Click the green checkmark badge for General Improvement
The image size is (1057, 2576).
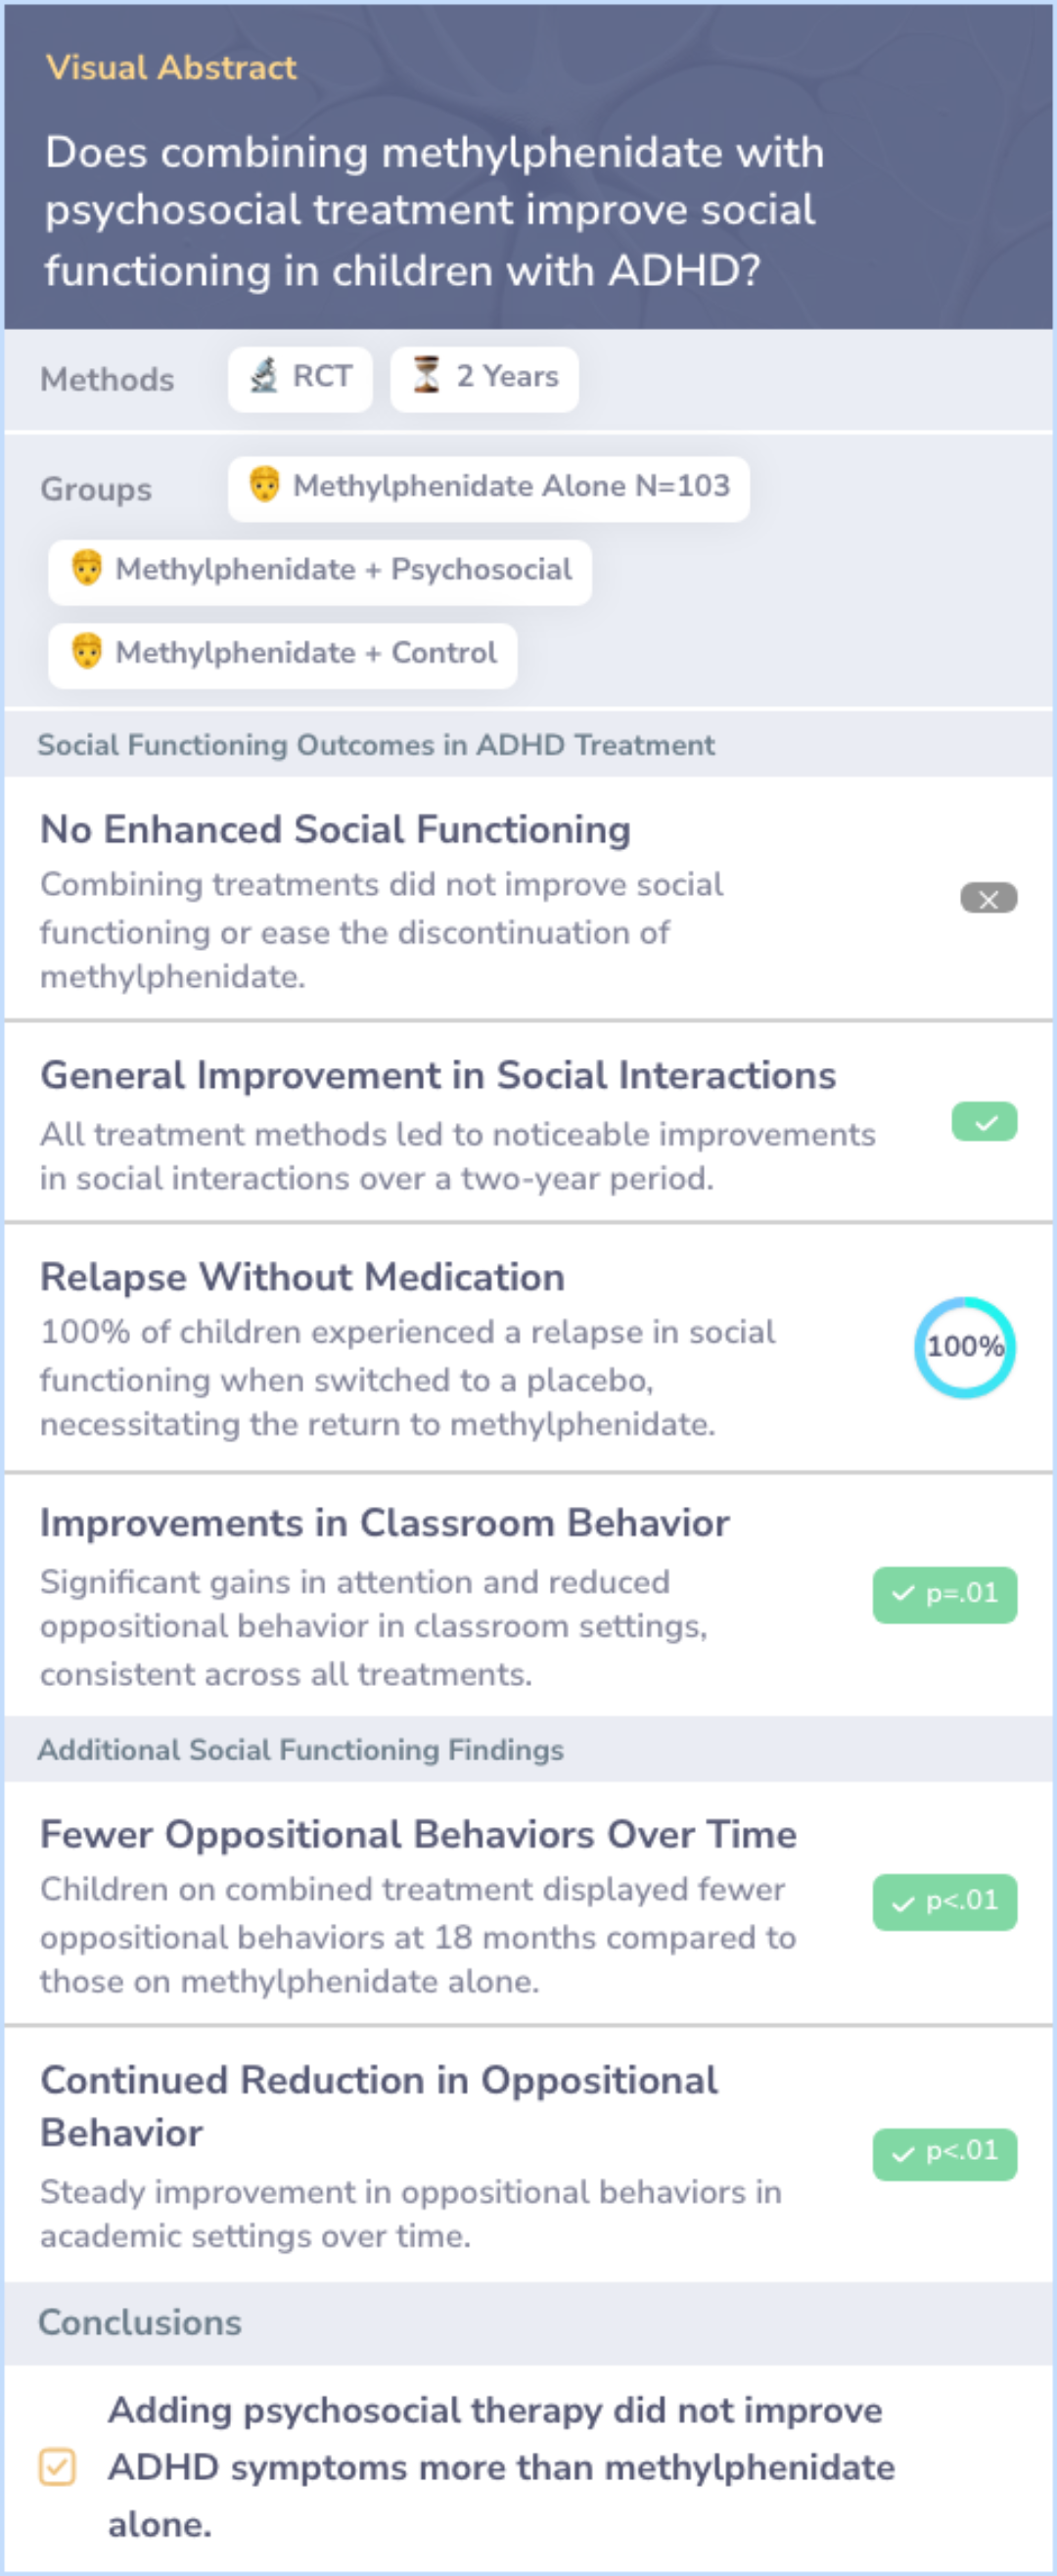(984, 1122)
